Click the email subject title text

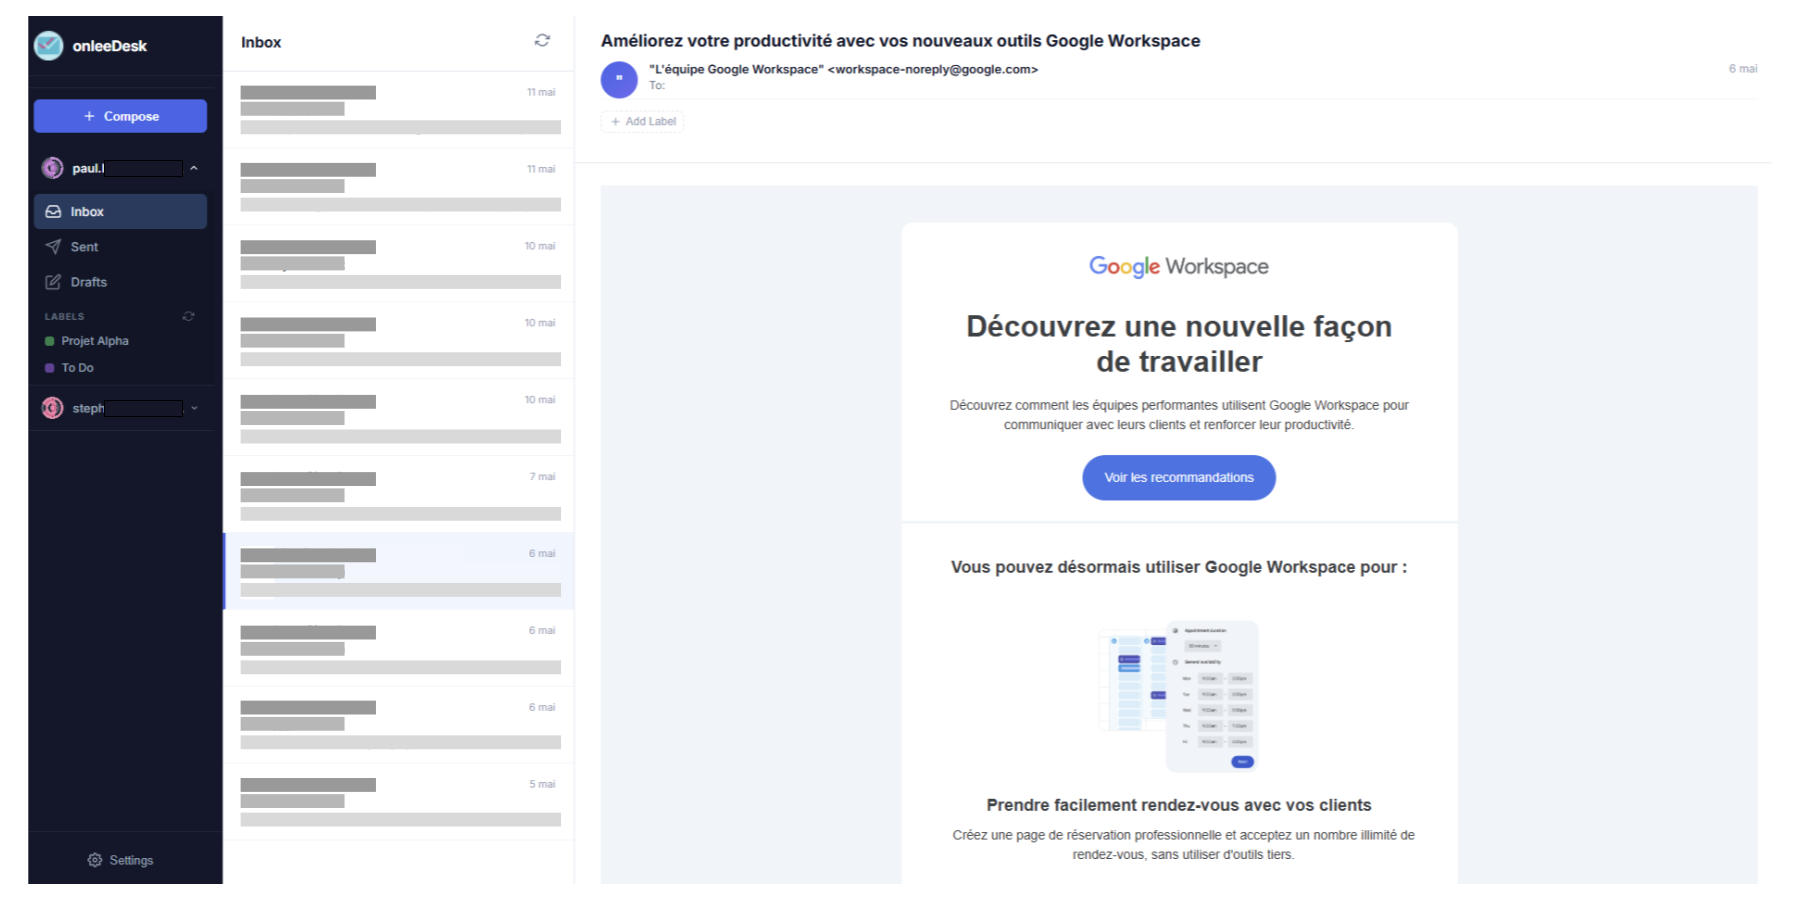[900, 41]
